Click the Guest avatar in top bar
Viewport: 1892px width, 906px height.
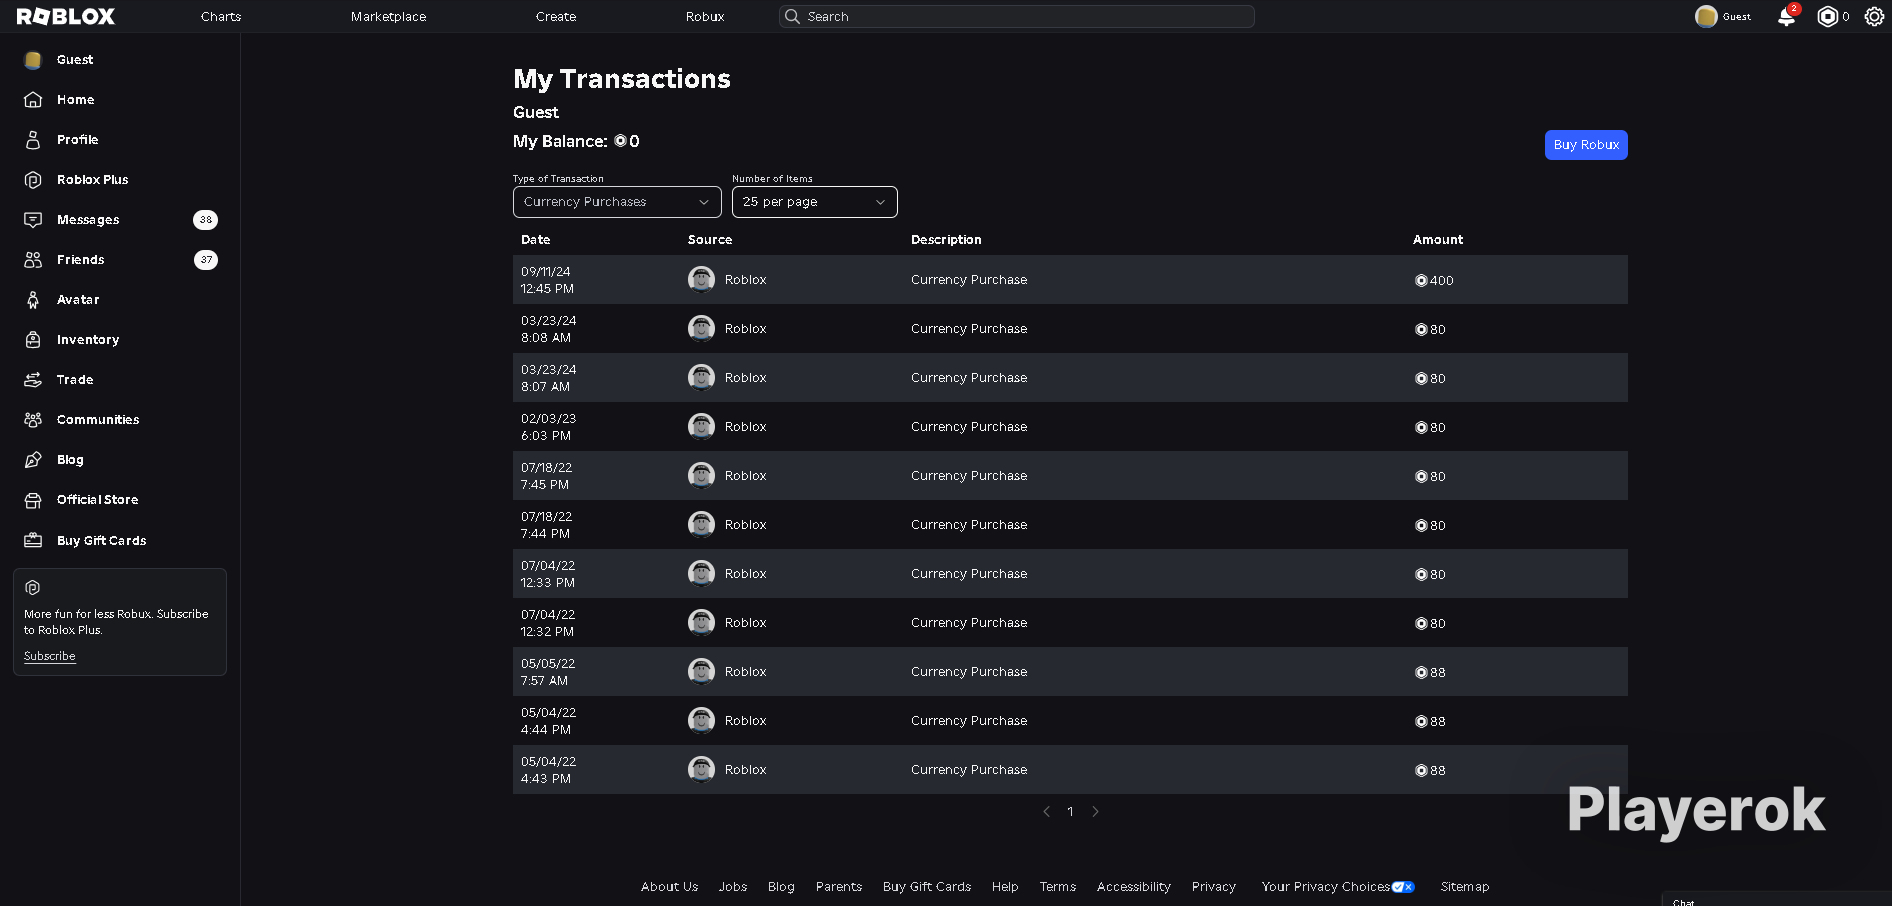click(x=1706, y=16)
